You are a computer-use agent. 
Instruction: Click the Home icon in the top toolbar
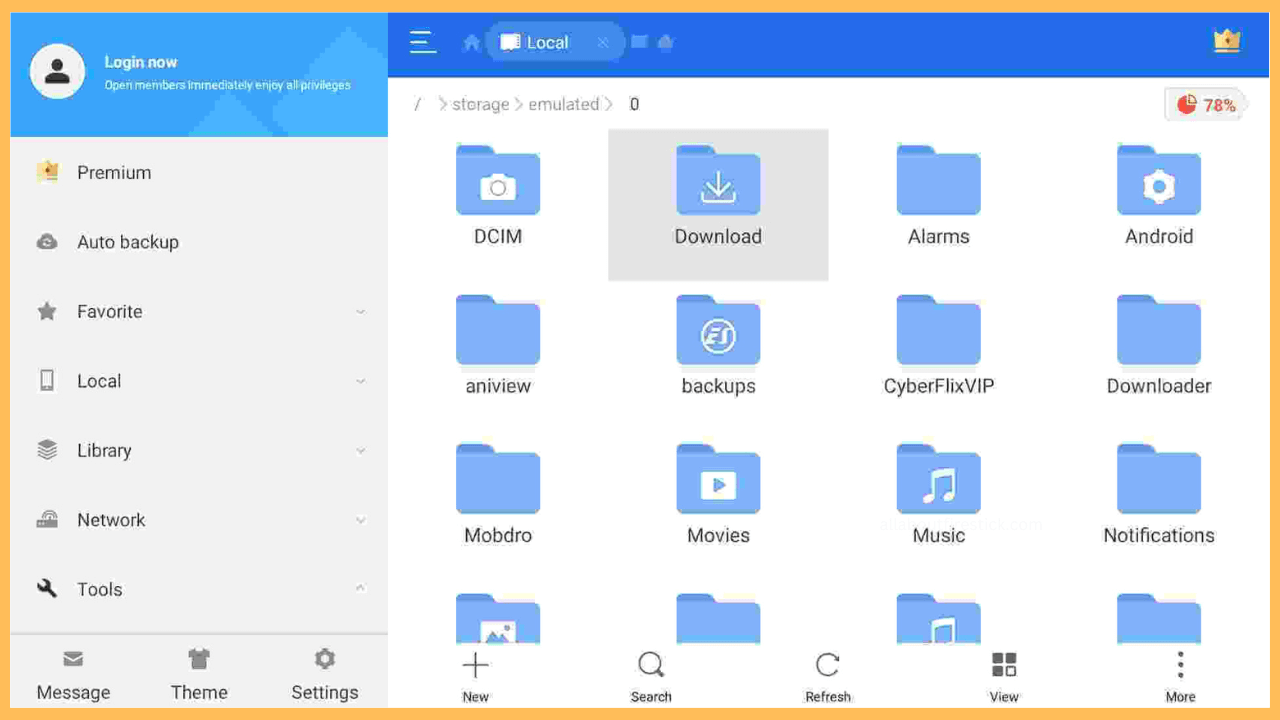[470, 42]
